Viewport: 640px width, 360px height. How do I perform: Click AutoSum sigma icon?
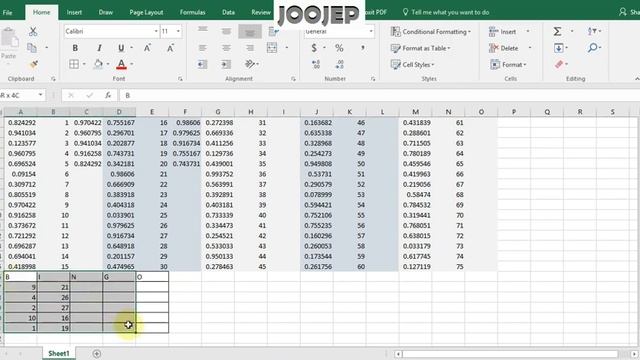click(558, 31)
